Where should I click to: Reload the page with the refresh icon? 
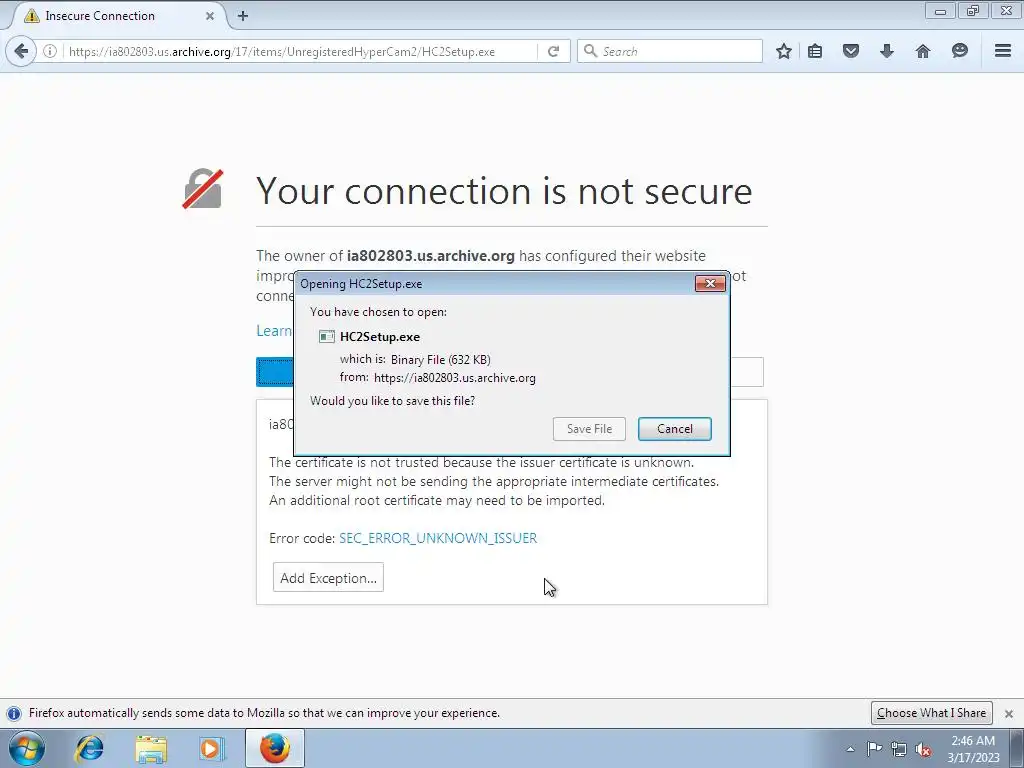[x=553, y=52]
